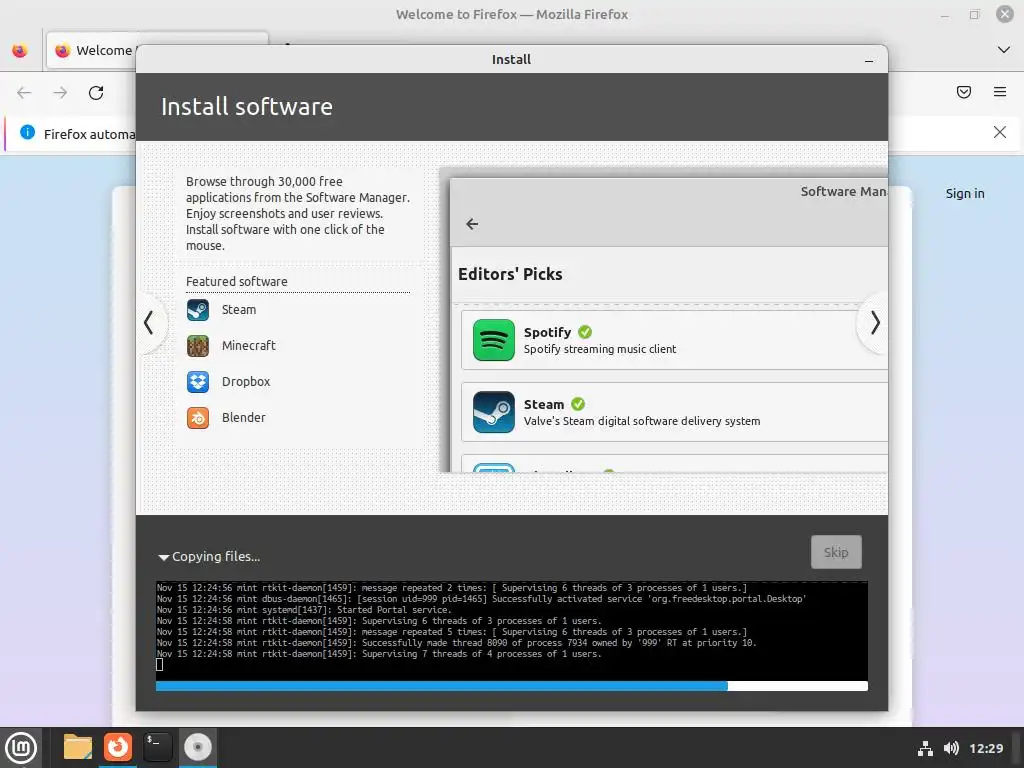Open the file manager from the panel
The image size is (1024, 768).
[78, 747]
